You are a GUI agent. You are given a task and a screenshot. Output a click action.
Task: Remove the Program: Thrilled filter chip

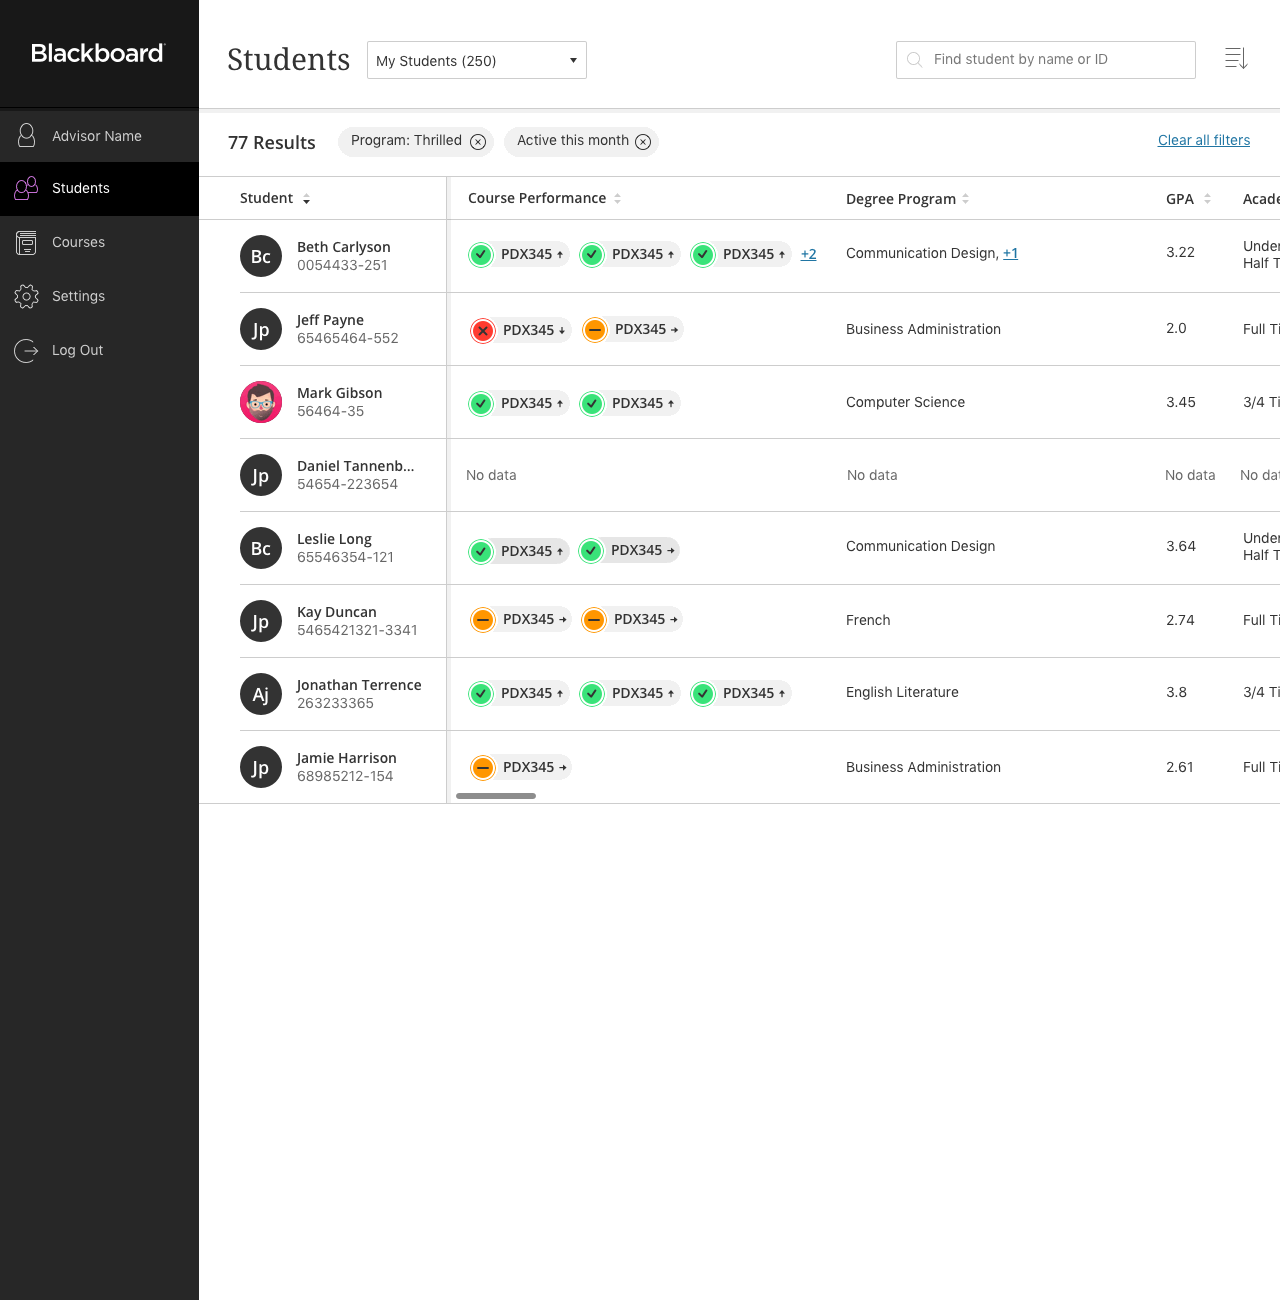tap(478, 142)
